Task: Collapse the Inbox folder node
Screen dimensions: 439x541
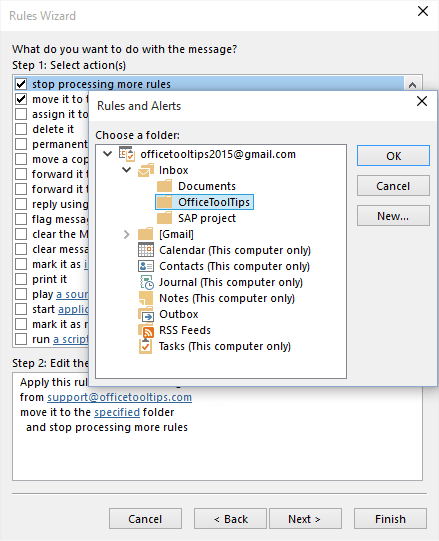Action: 127,170
